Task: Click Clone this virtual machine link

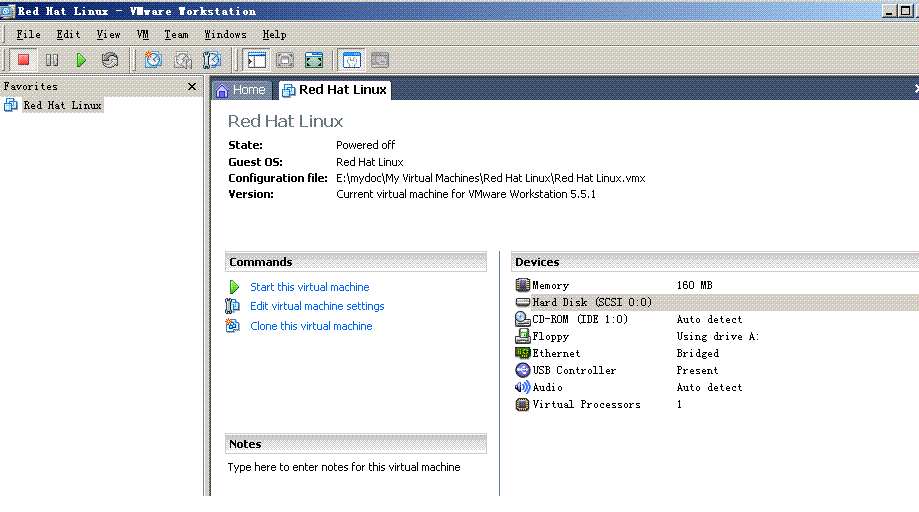Action: 311,326
